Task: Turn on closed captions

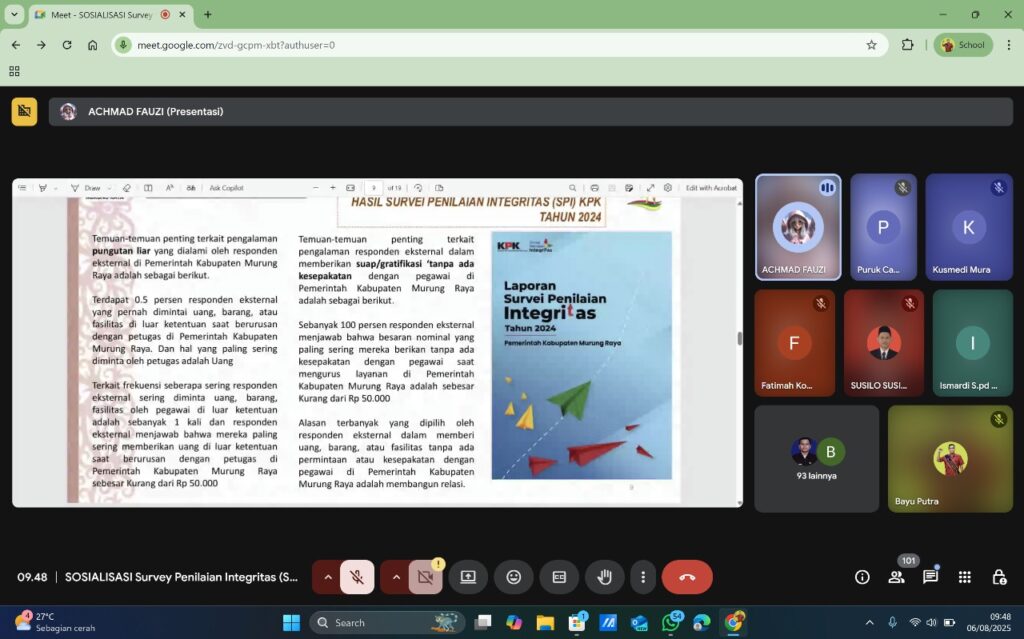Action: click(559, 577)
